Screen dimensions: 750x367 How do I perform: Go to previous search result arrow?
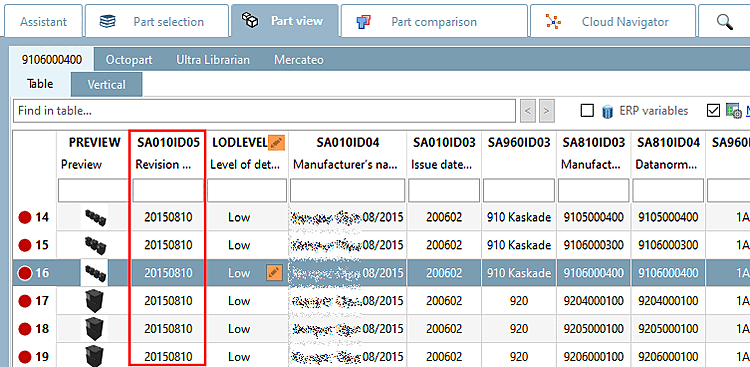(x=528, y=111)
